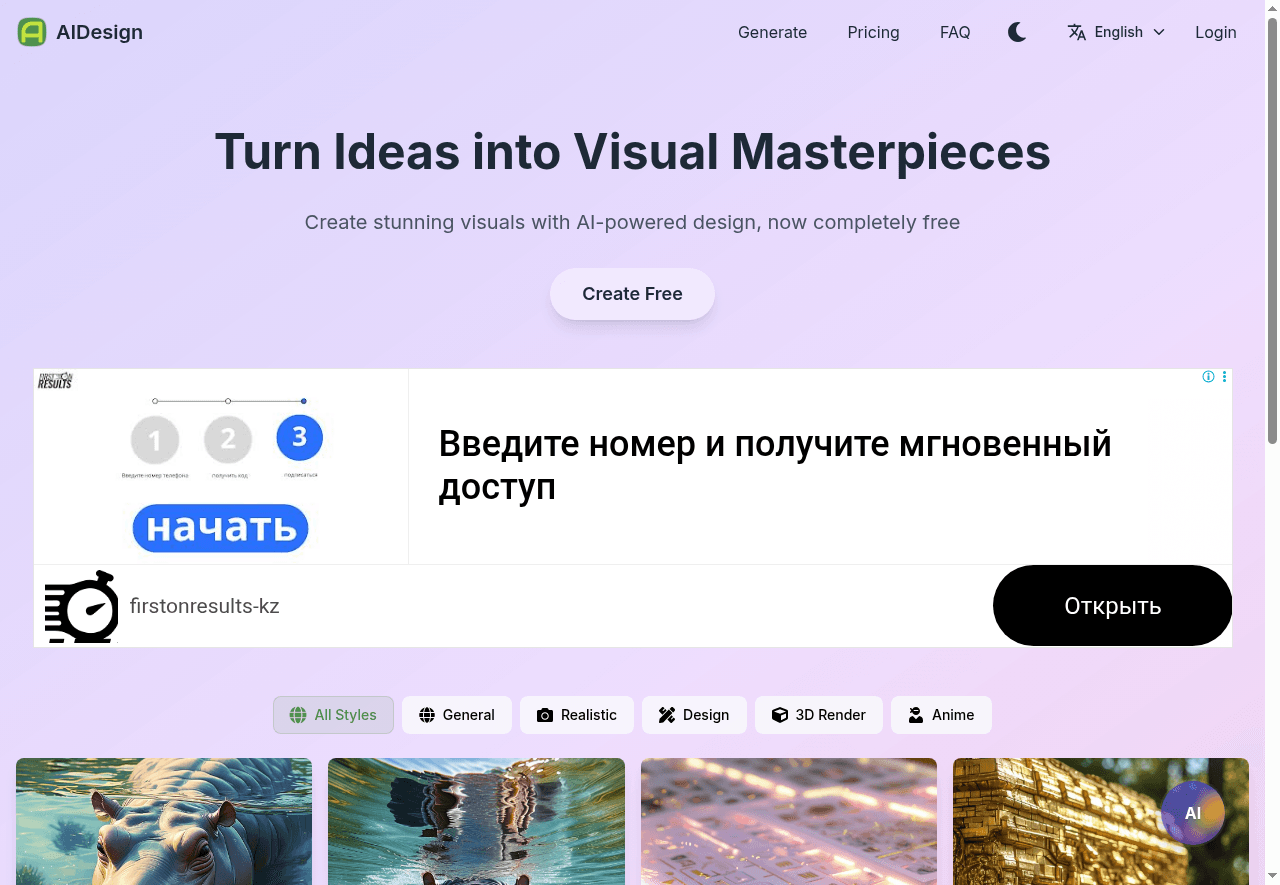Click the Login link

point(1215,32)
